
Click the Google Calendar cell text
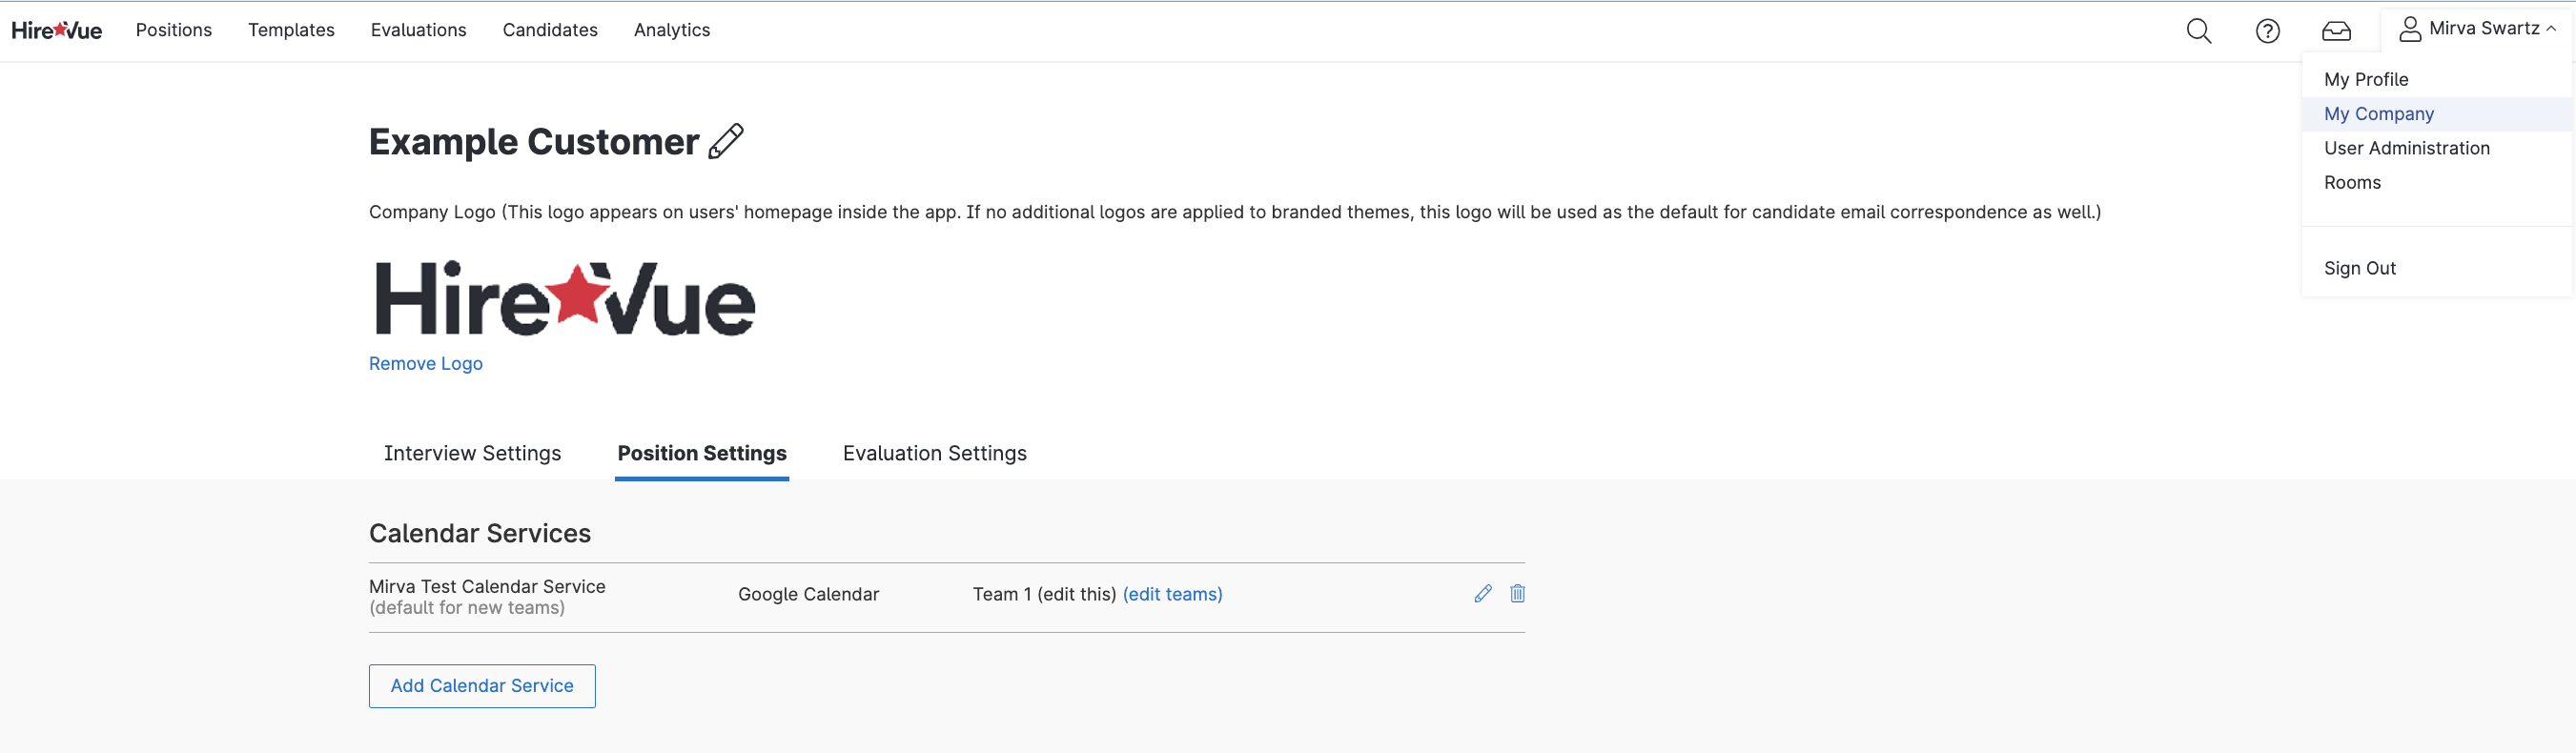tap(808, 594)
